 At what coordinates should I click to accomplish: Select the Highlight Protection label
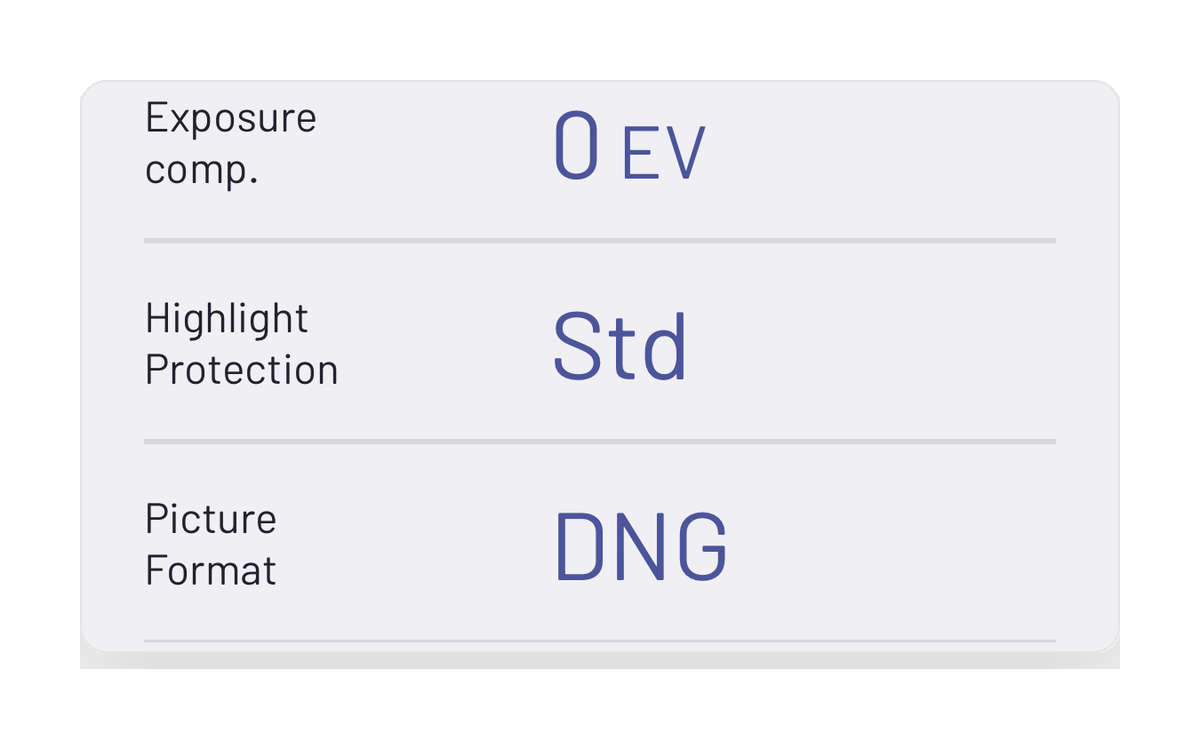[x=242, y=344]
